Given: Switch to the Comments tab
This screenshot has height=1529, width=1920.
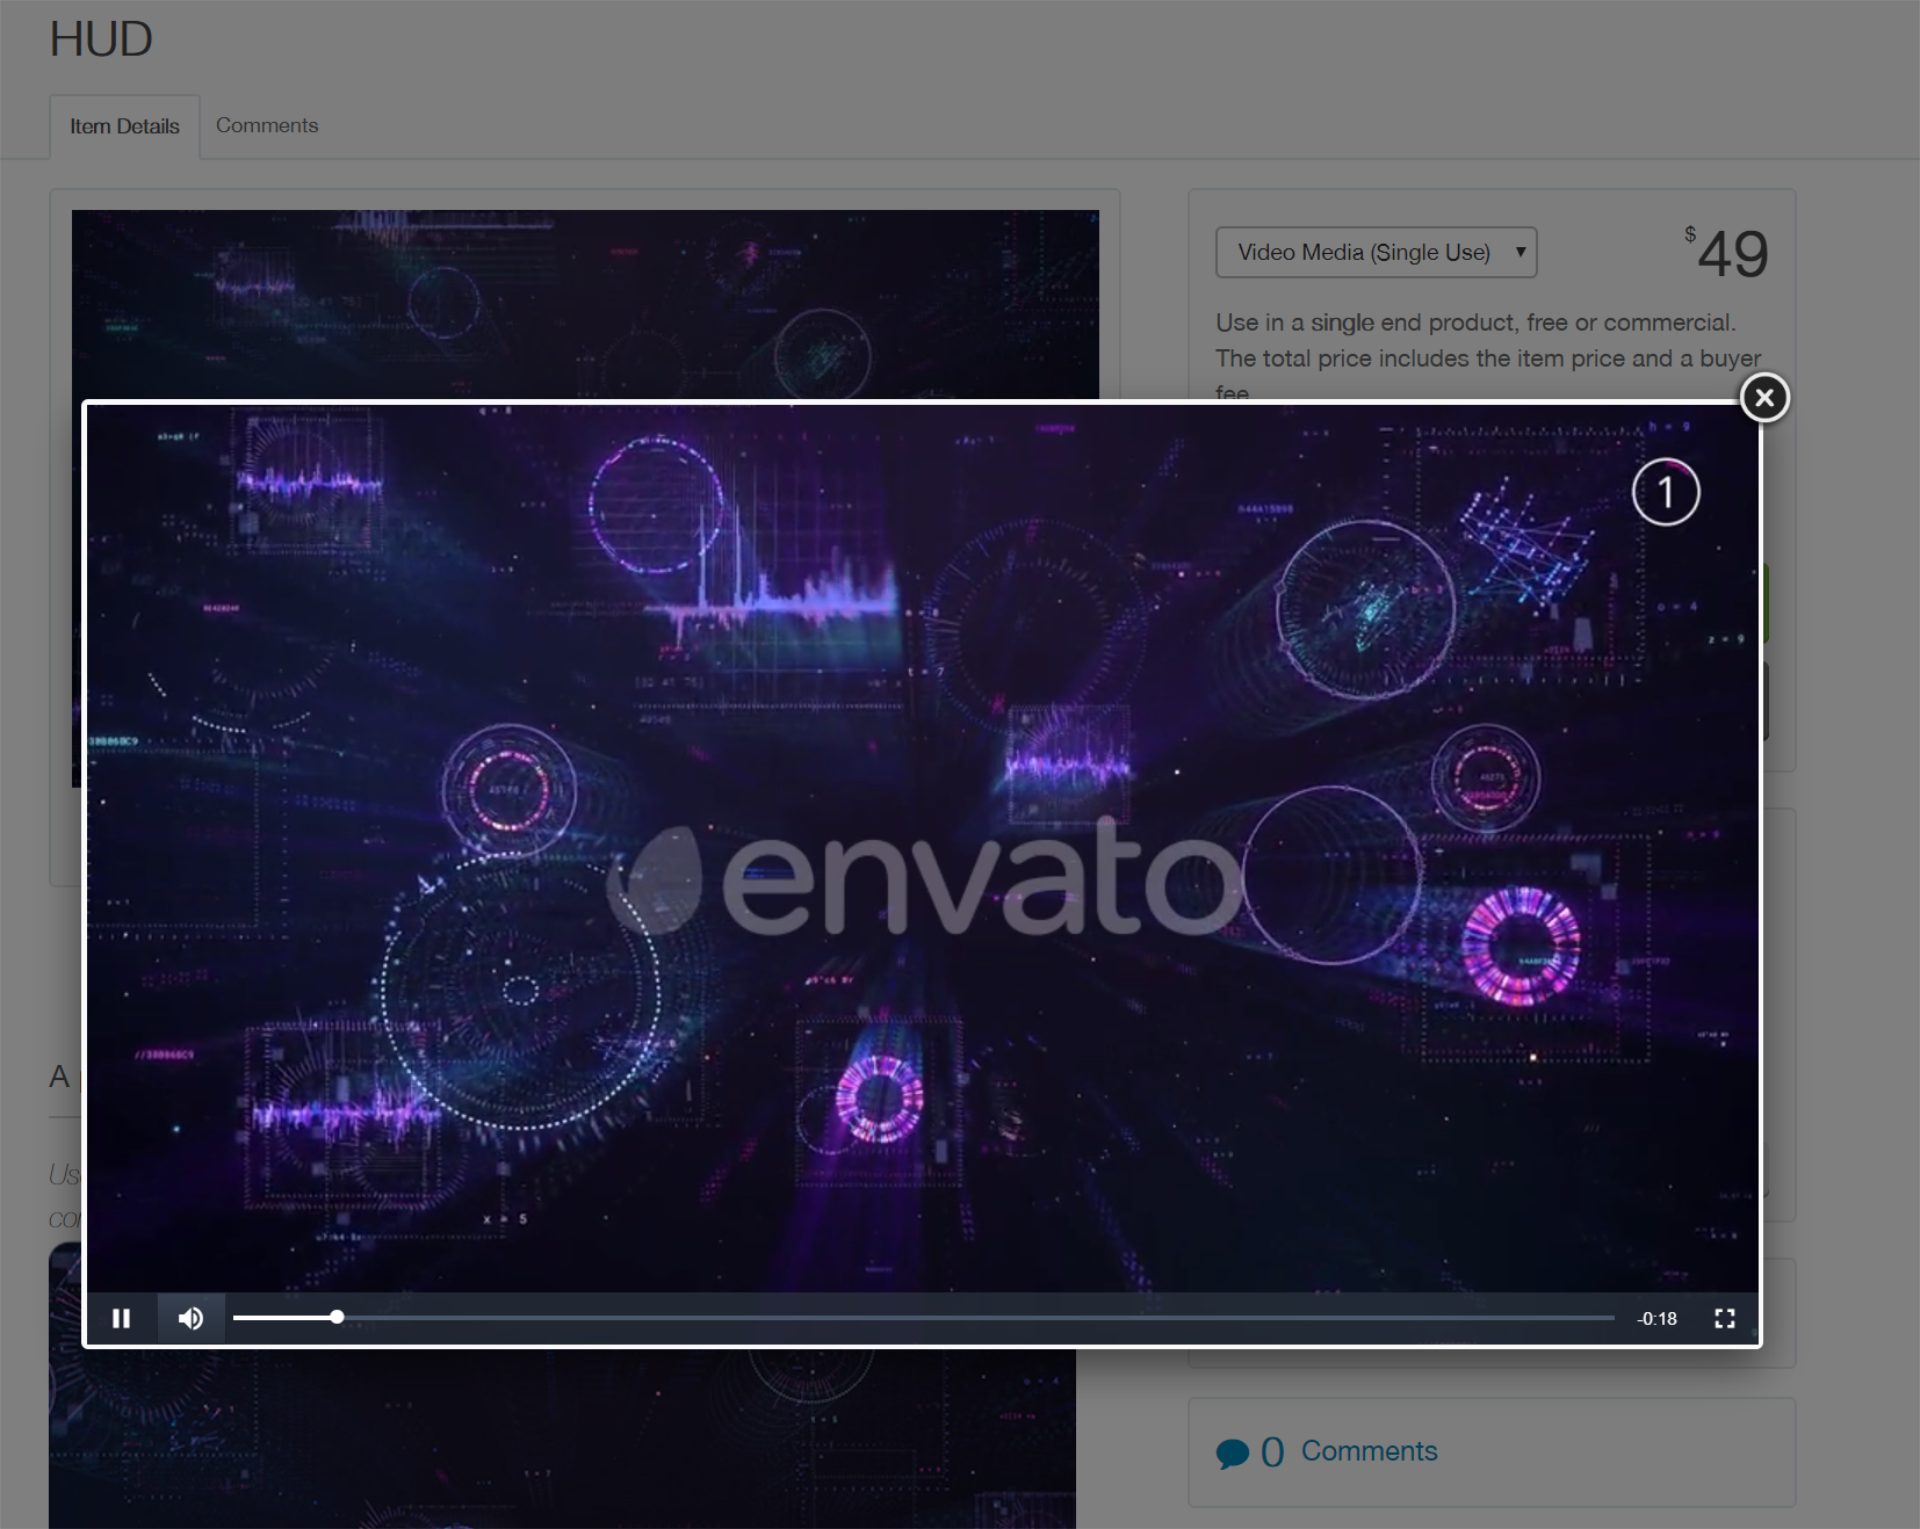Looking at the screenshot, I should [x=267, y=126].
